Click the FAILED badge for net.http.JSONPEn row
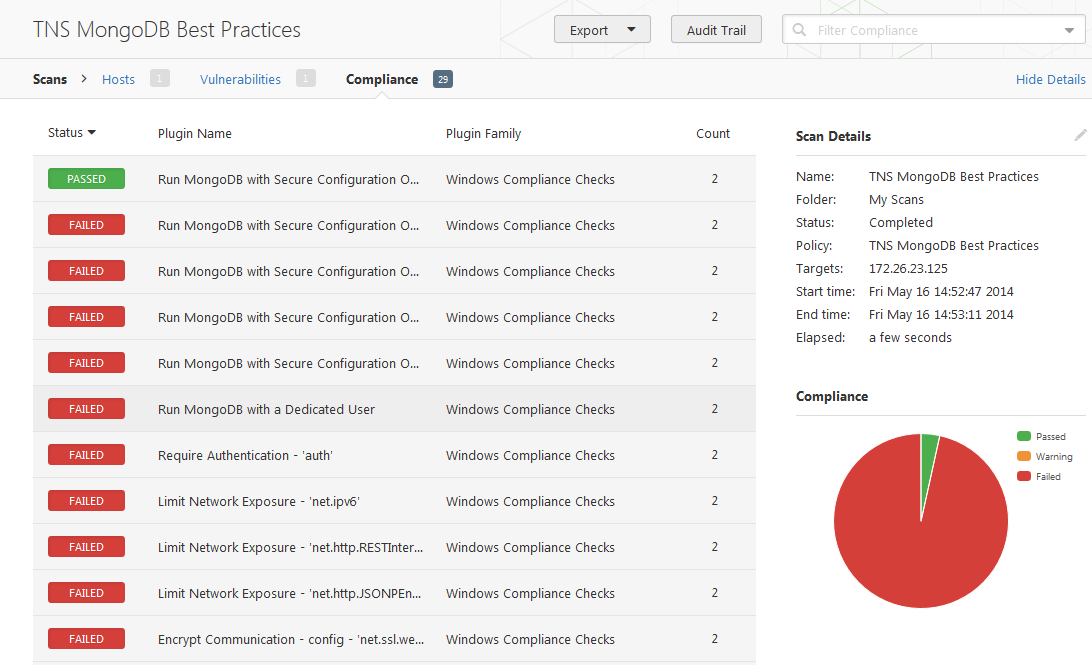The height and width of the screenshot is (665, 1092). click(86, 593)
